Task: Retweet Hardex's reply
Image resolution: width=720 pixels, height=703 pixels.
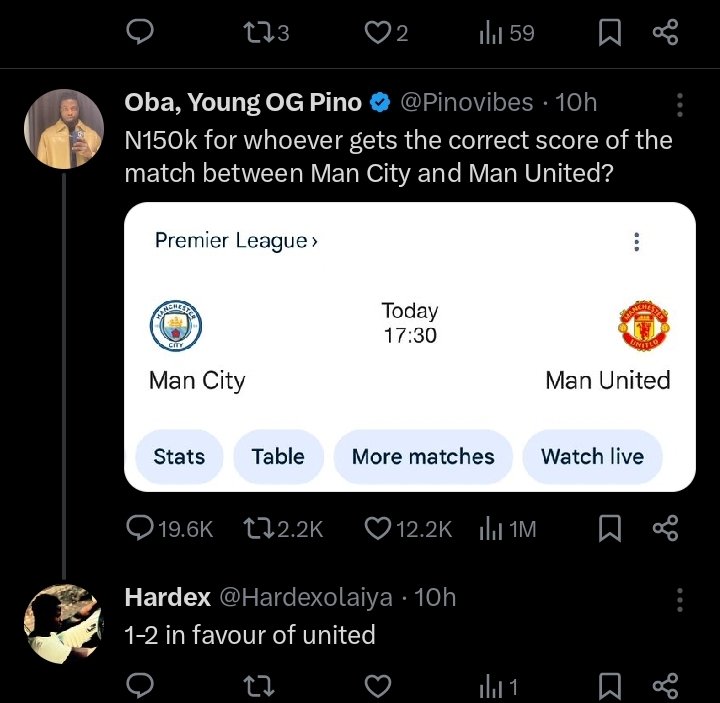Action: (x=258, y=686)
